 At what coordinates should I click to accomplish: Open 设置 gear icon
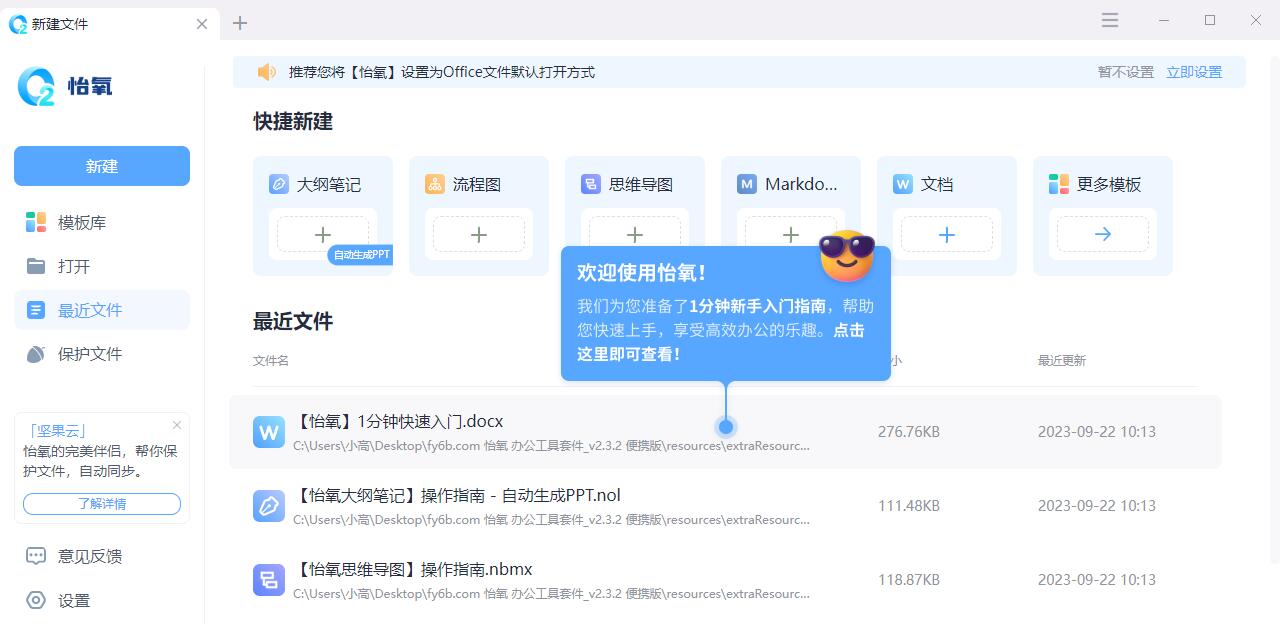(x=36, y=600)
